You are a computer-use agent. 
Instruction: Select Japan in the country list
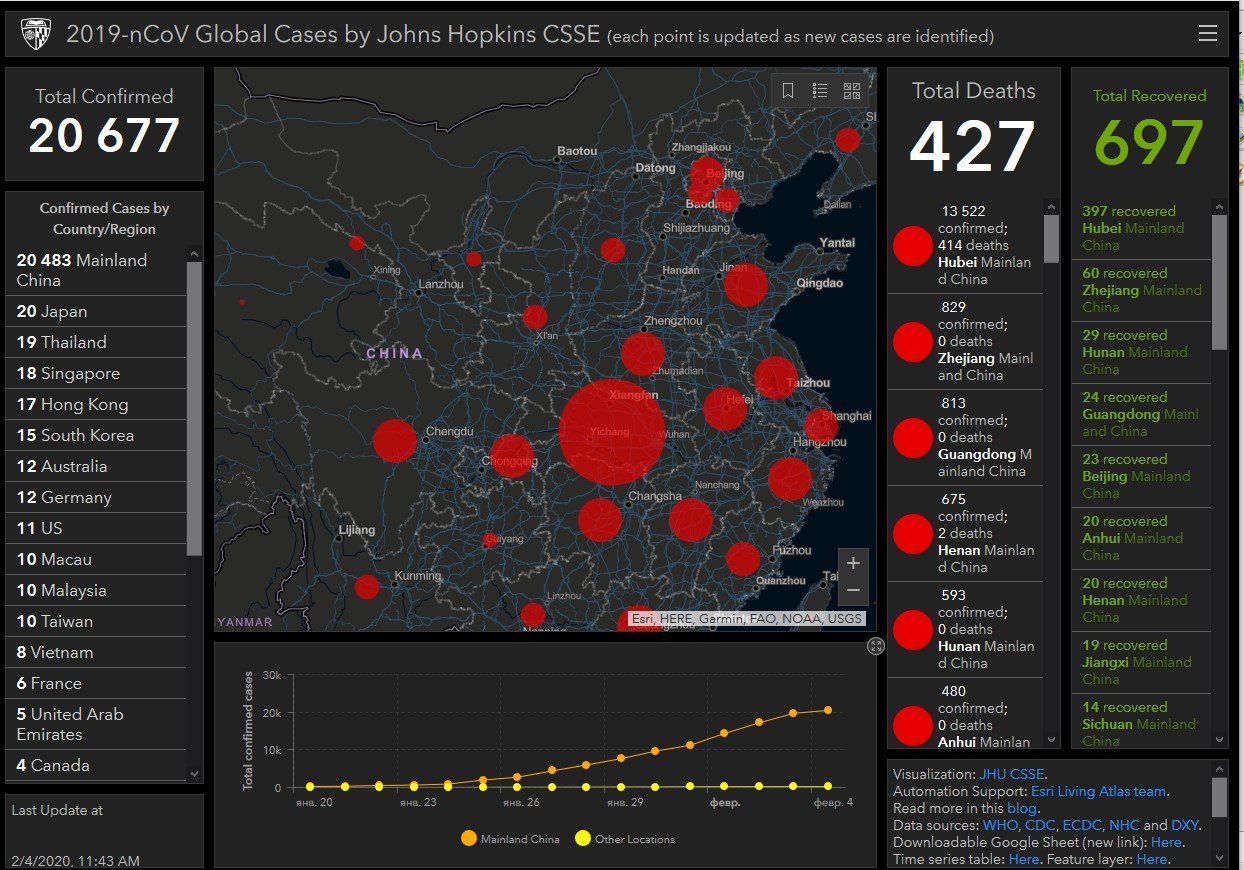52,311
